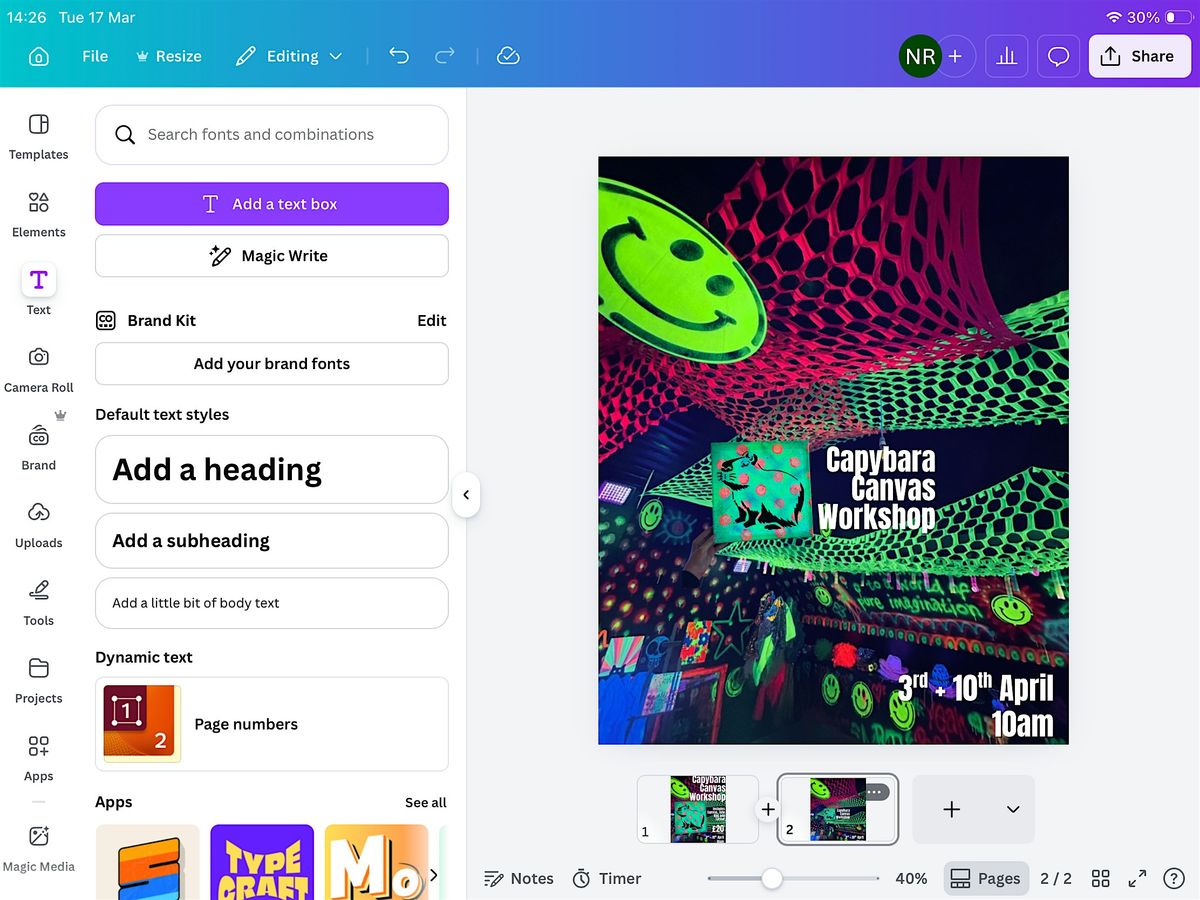This screenshot has height=900, width=1200.
Task: Open grid view of pages
Action: (x=1100, y=878)
